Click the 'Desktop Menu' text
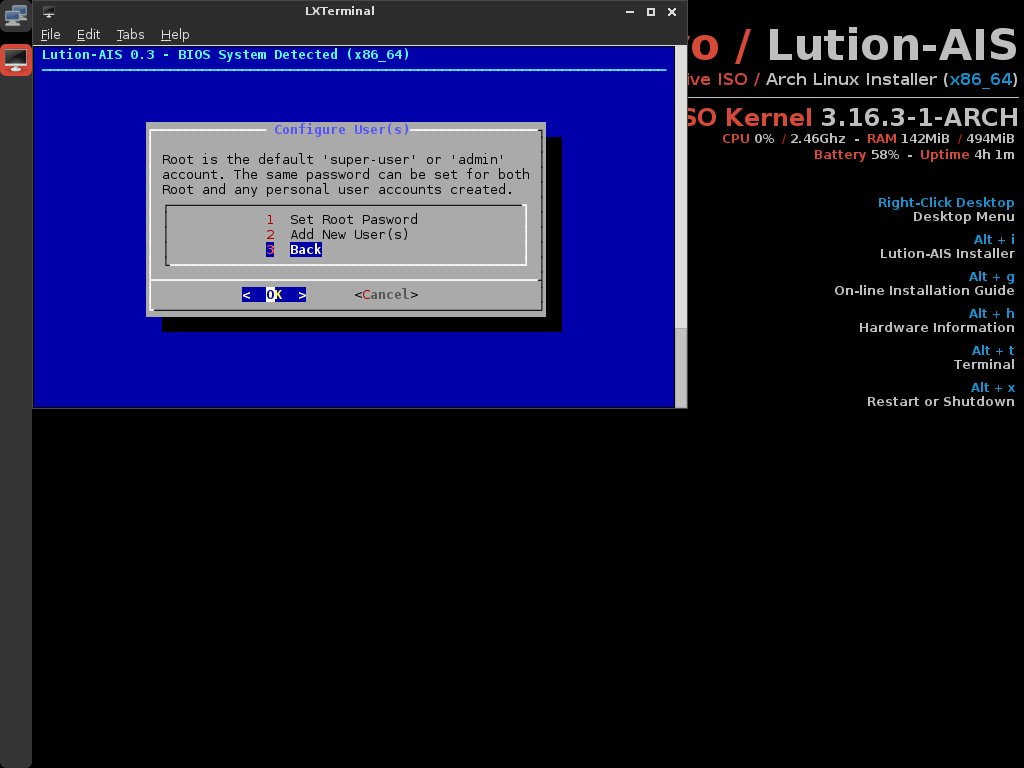This screenshot has width=1024, height=768. 963,217
